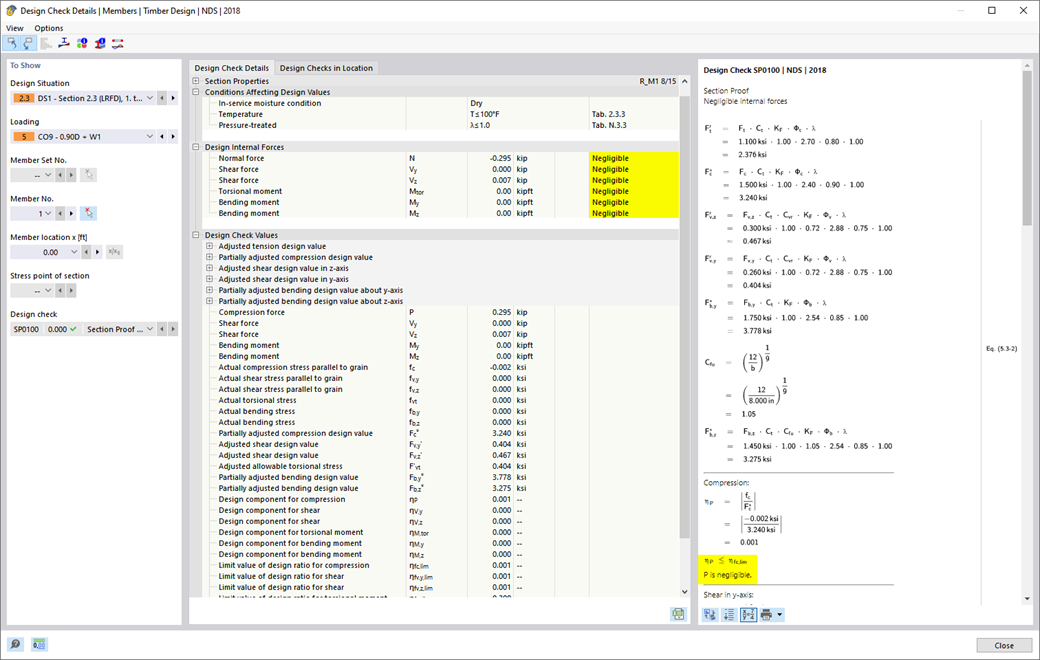Click the printer icon in formula panel
This screenshot has height=660, width=1040.
(x=766, y=615)
